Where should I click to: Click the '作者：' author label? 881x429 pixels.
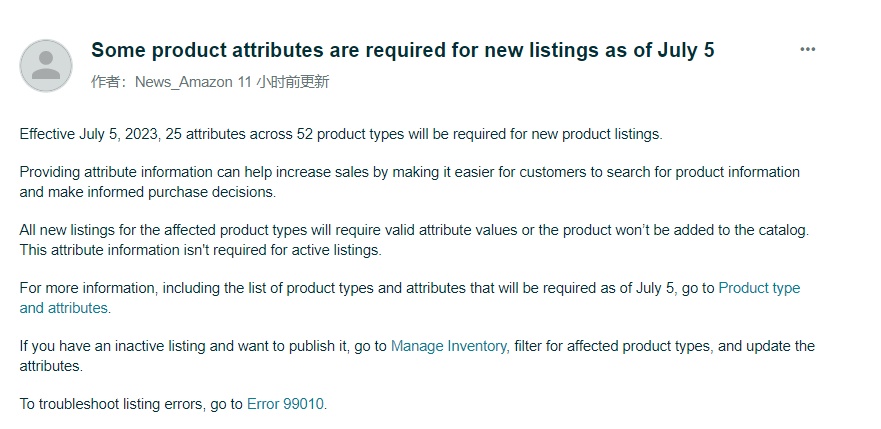pos(112,82)
